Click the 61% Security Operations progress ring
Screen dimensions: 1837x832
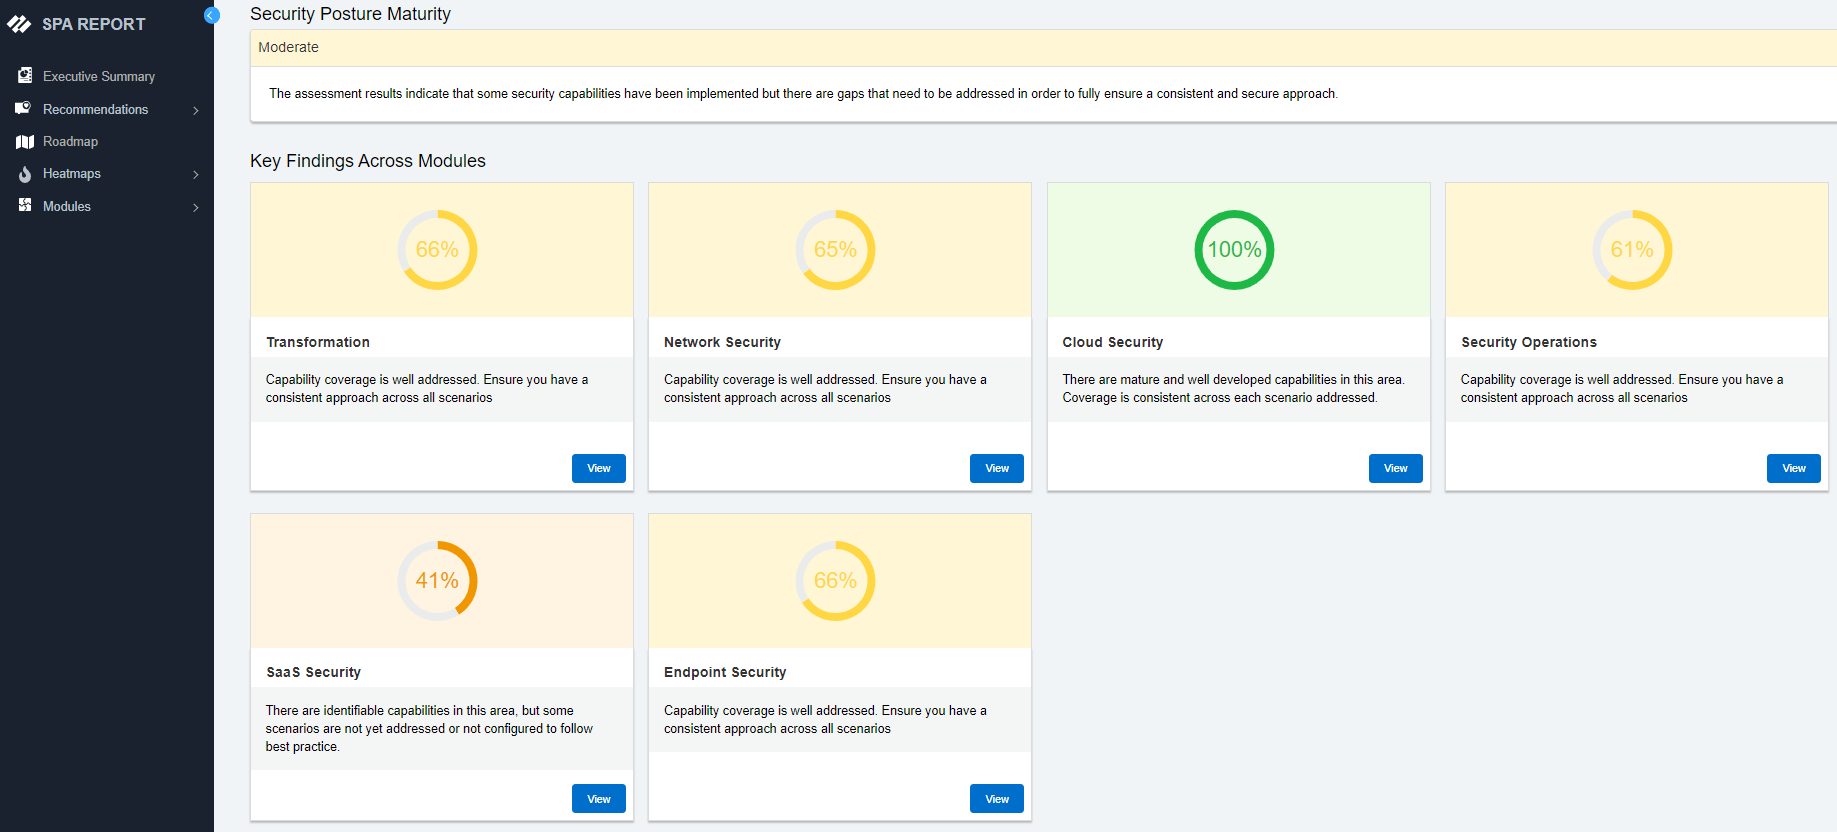1632,250
